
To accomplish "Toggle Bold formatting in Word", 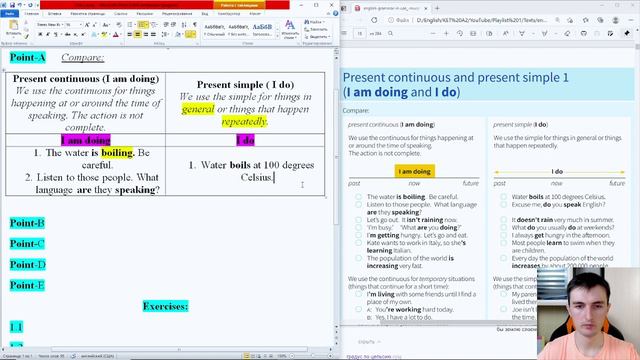I will coord(40,35).
